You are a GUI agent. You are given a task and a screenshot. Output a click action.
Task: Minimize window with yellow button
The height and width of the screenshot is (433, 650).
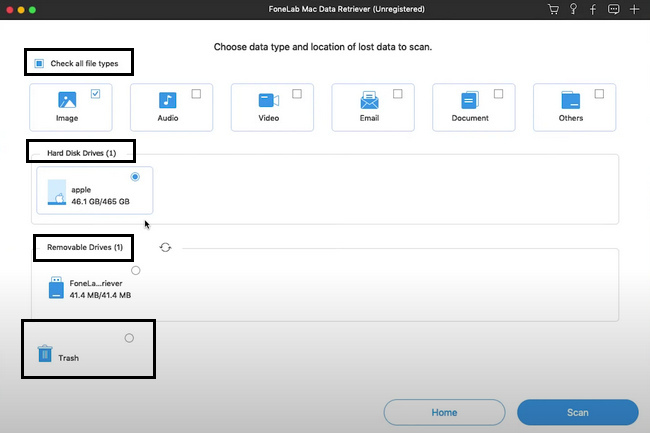tap(21, 10)
